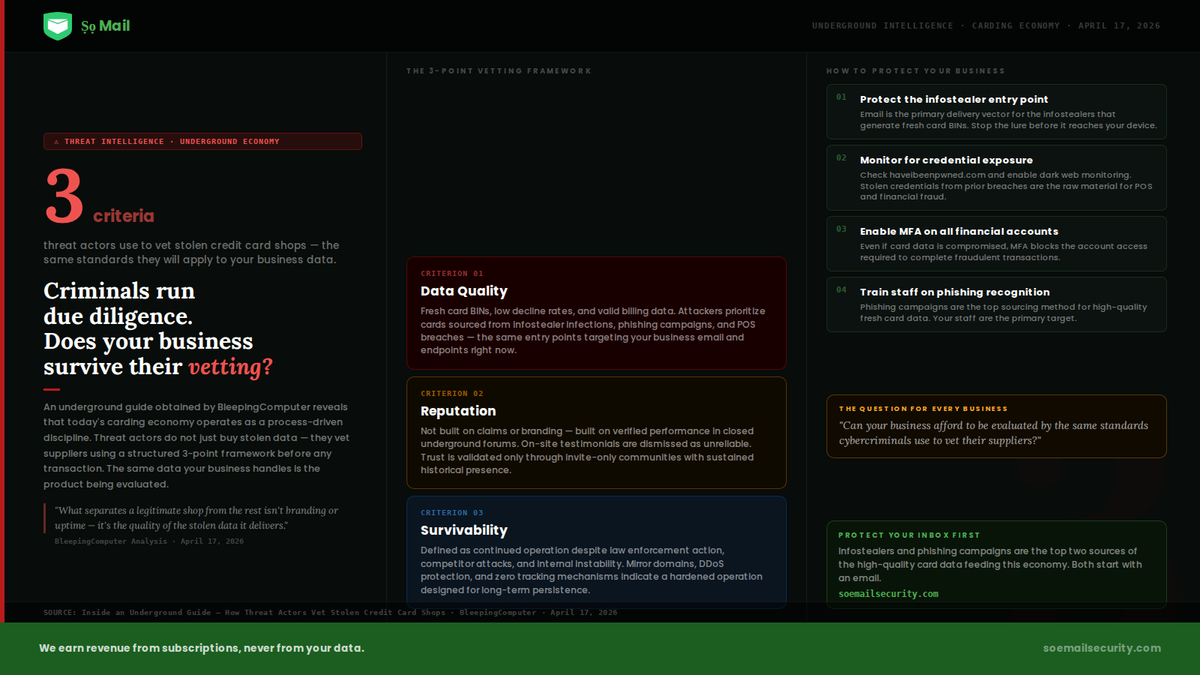1200x675 pixels.
Task: Click the 'CRITERION 01' label
Action: tap(452, 273)
